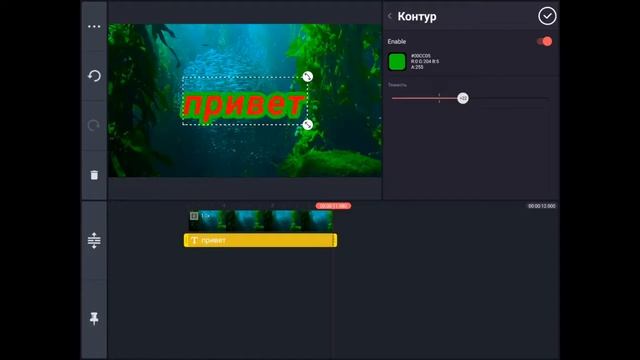Viewport: 640px width, 360px height.
Task: Click the undo arrow icon
Action: point(94,76)
